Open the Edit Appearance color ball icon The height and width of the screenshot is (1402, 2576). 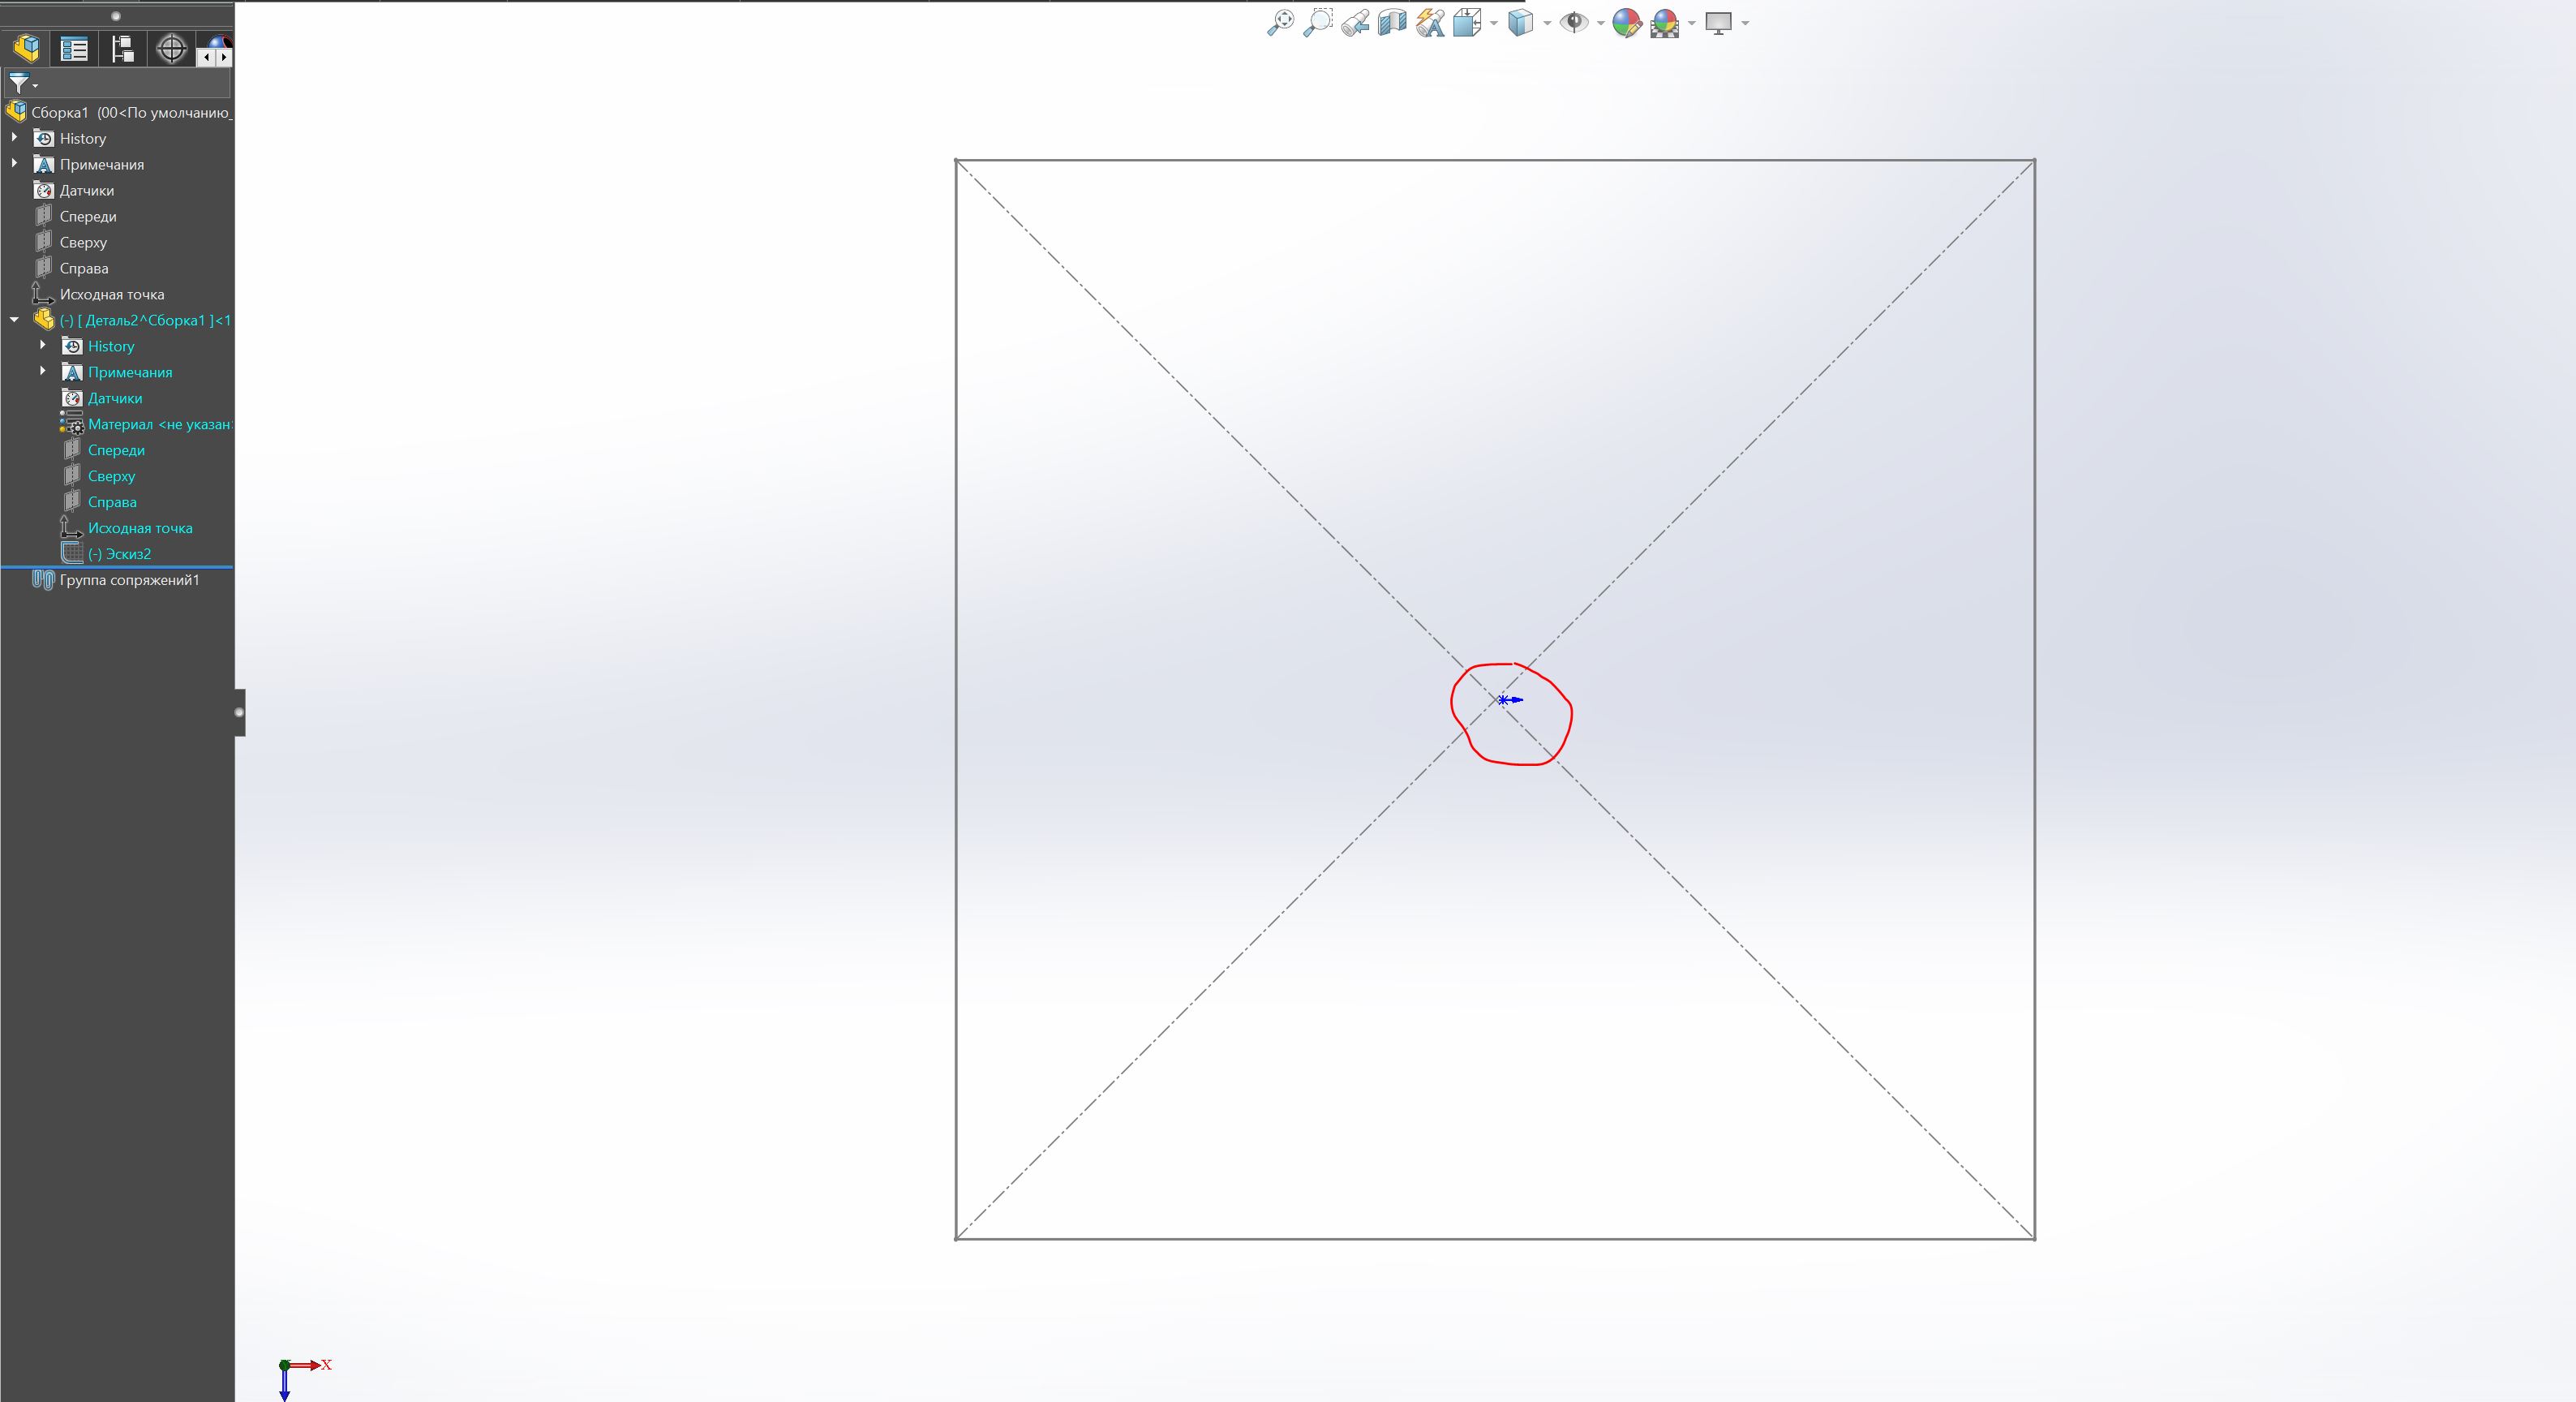tap(1627, 23)
